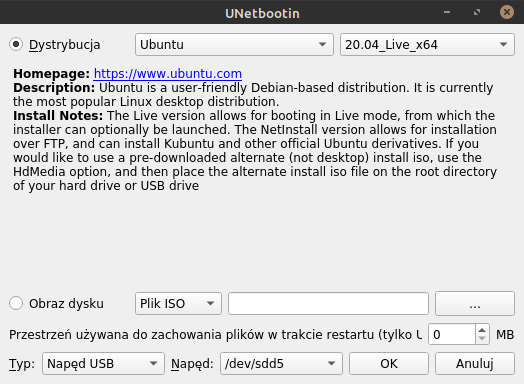
Task: Open the Ubuntu distribution dropdown
Action: pyautogui.click(x=234, y=44)
